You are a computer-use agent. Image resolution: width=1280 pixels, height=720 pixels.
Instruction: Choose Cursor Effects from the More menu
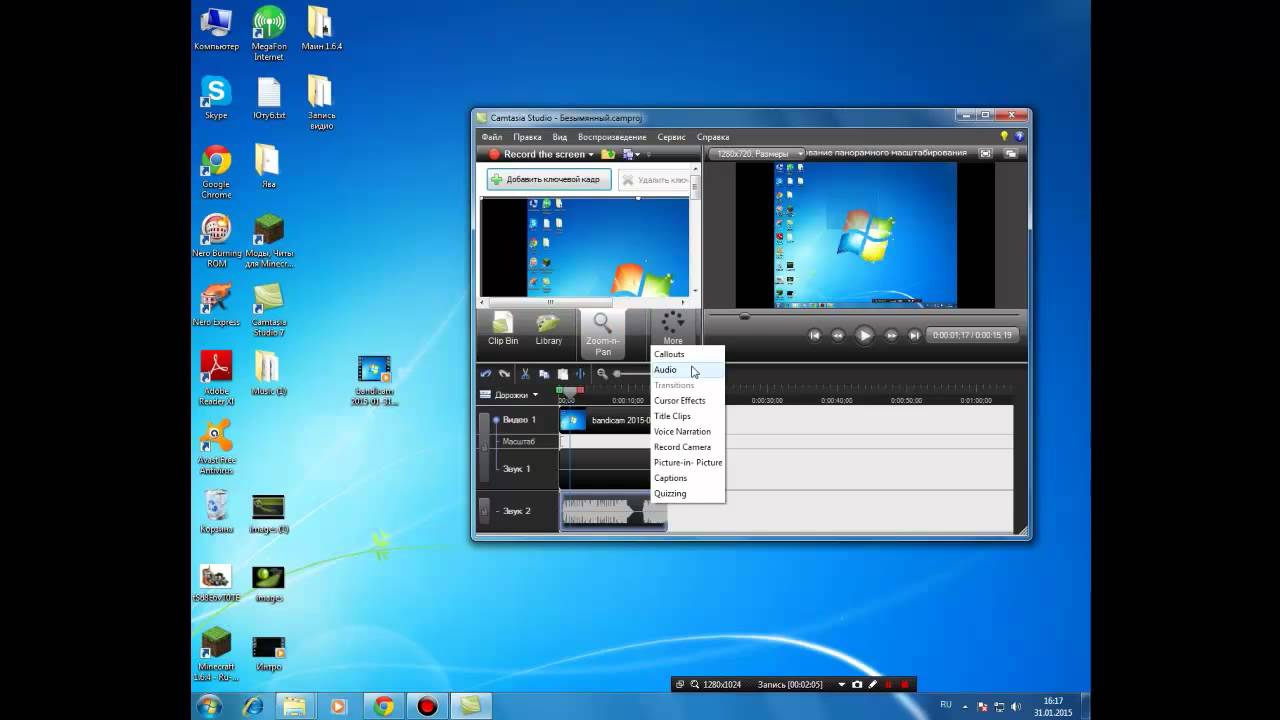pyautogui.click(x=687, y=401)
